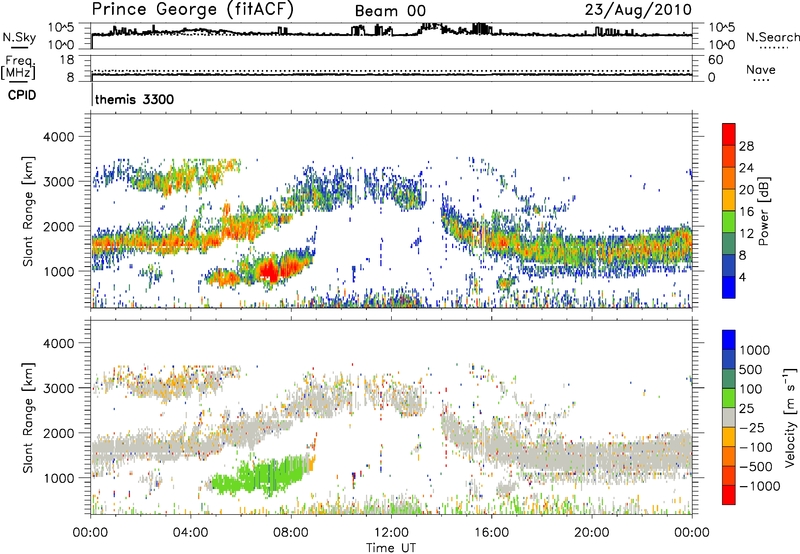Click the '-1000' velocity colorbar value

click(760, 486)
